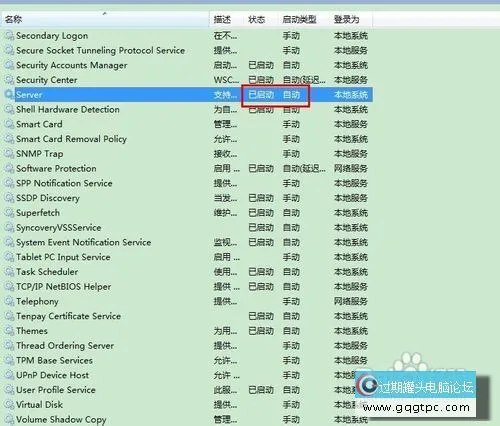
Task: Select the Security Center service name
Action: 47,80
